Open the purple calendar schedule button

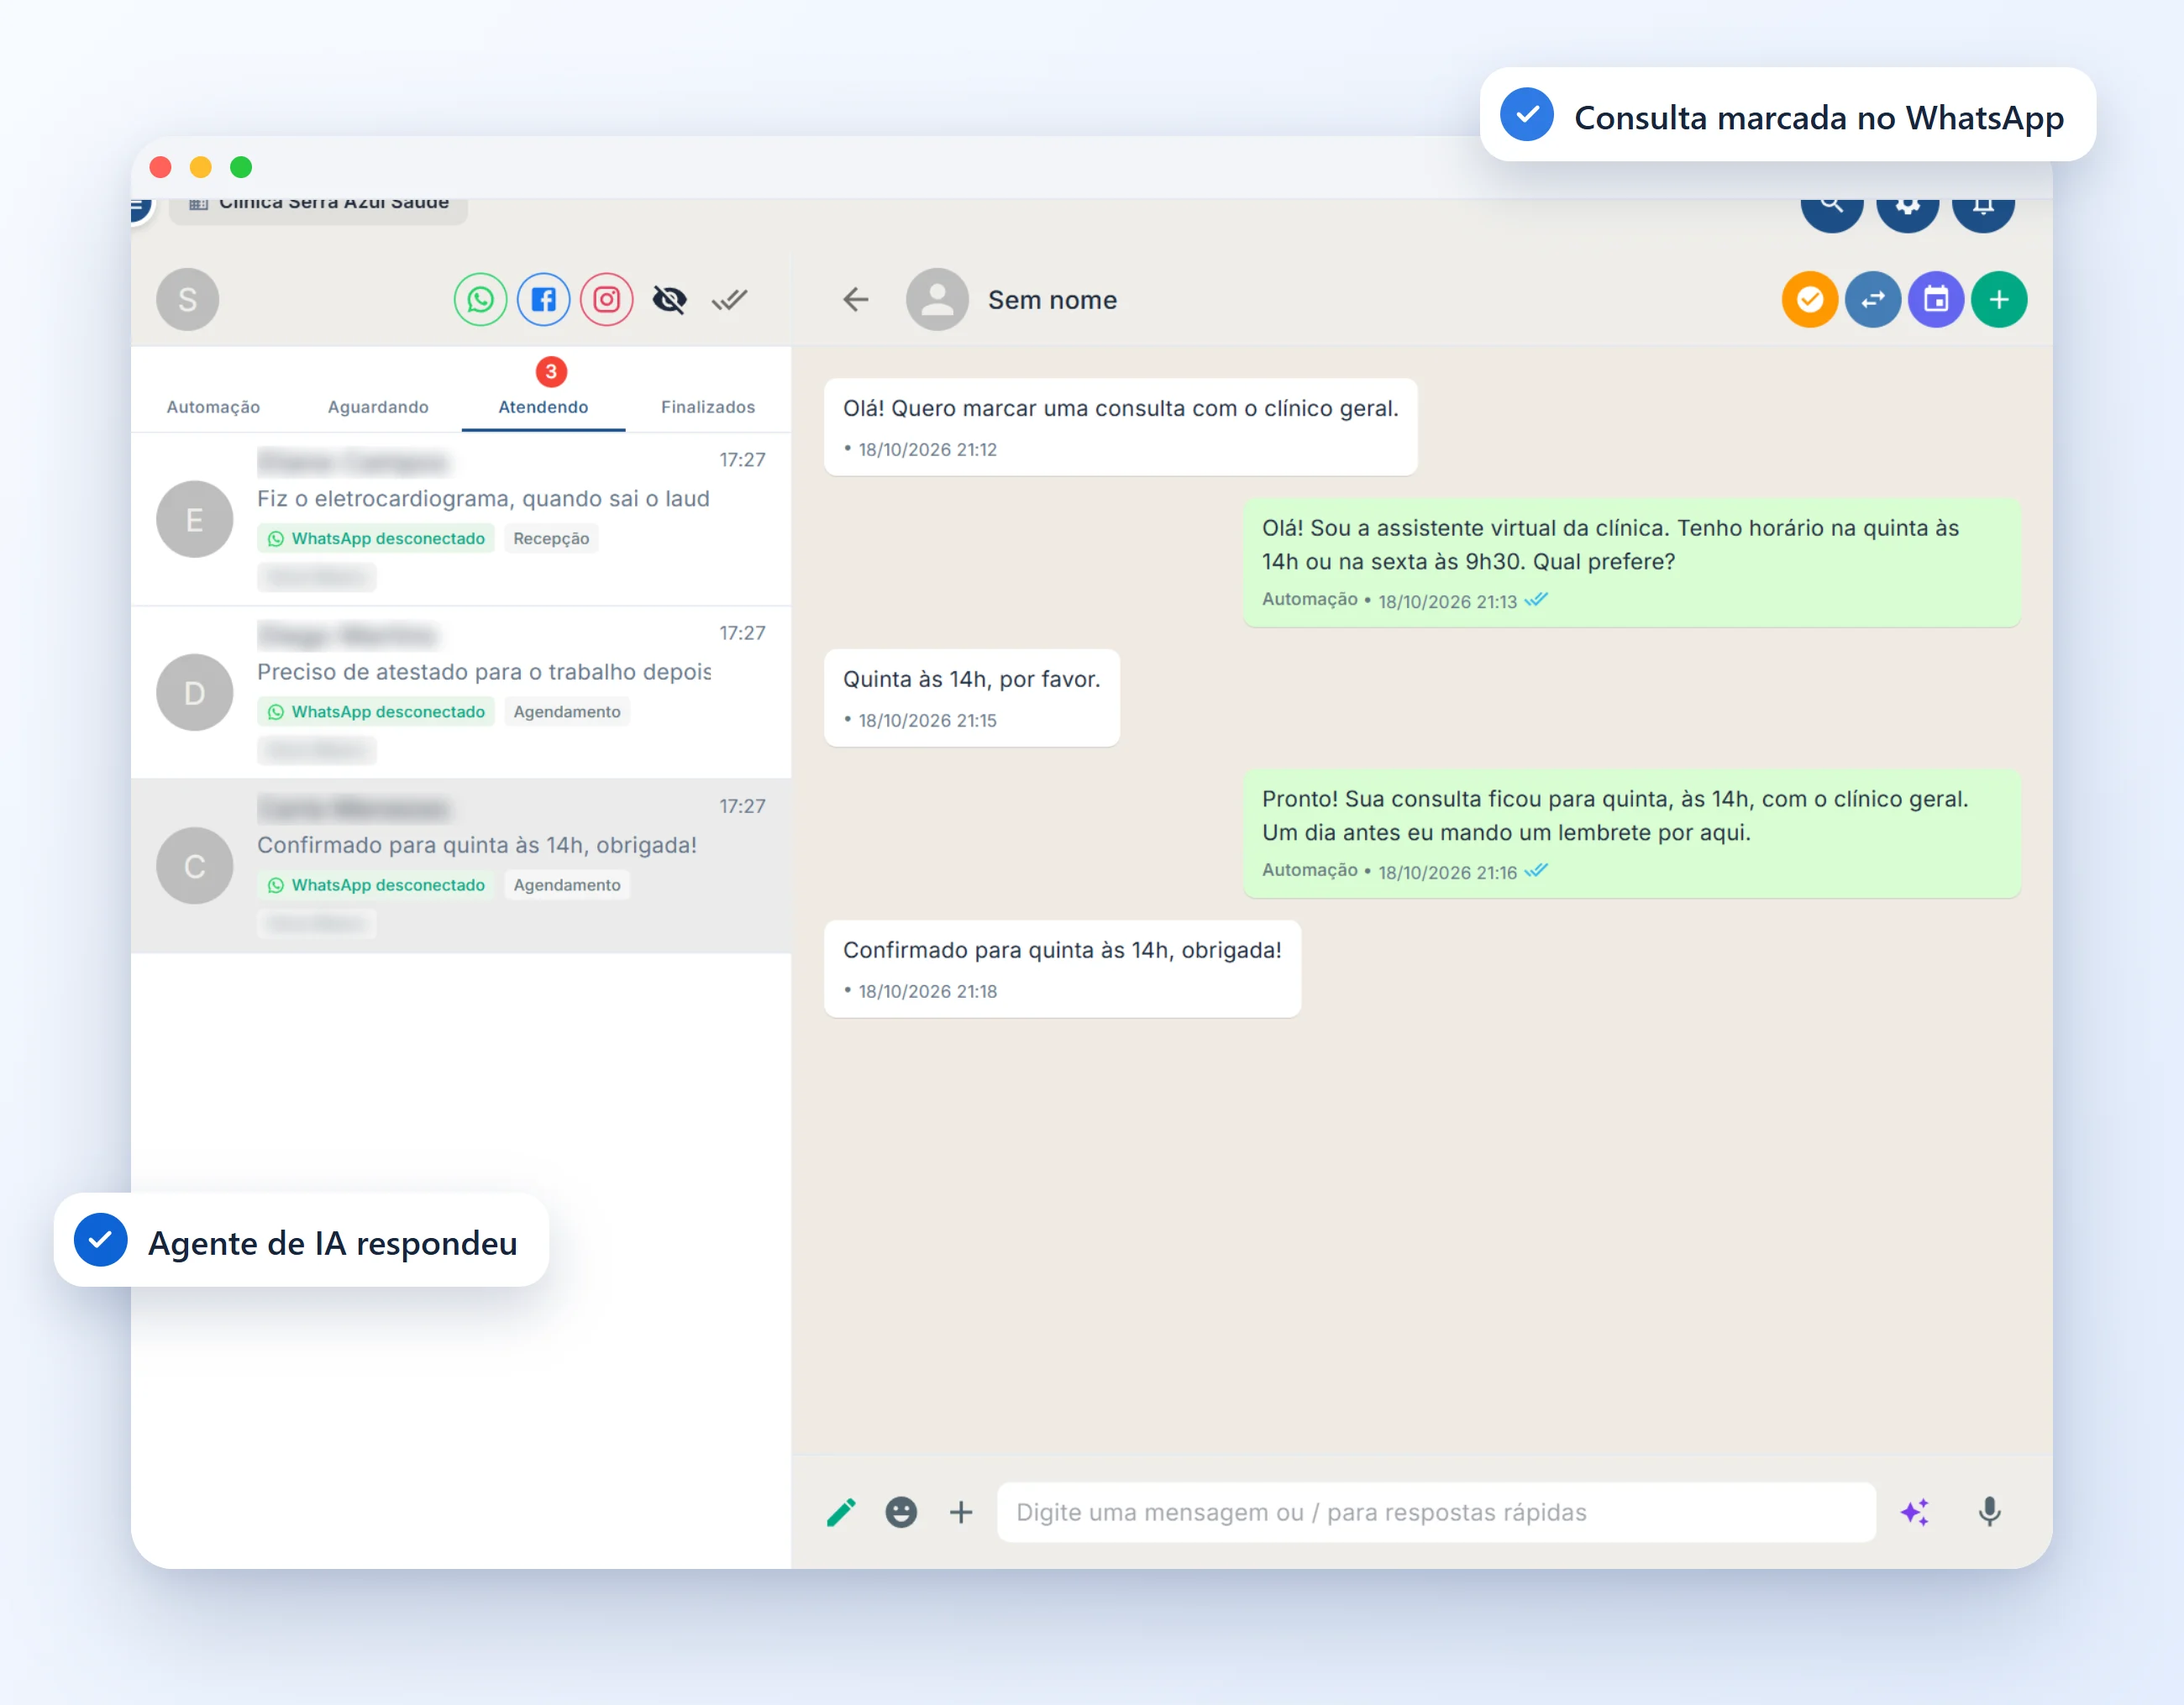[x=1936, y=299]
